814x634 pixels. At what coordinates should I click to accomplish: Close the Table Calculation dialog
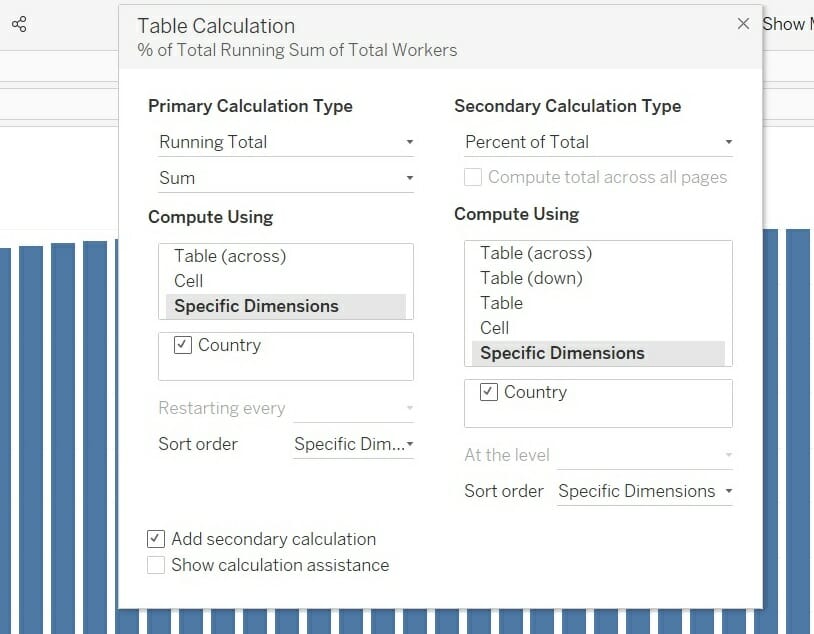pyautogui.click(x=743, y=24)
